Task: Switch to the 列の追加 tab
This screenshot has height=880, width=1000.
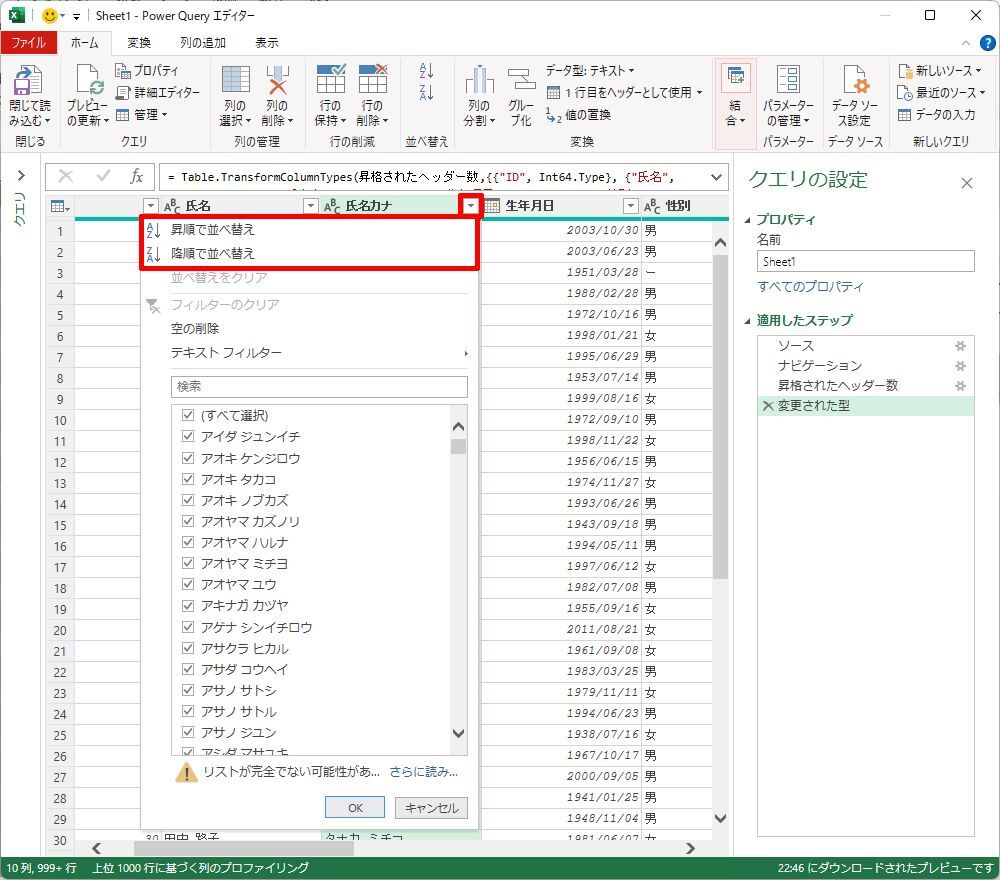Action: (202, 43)
